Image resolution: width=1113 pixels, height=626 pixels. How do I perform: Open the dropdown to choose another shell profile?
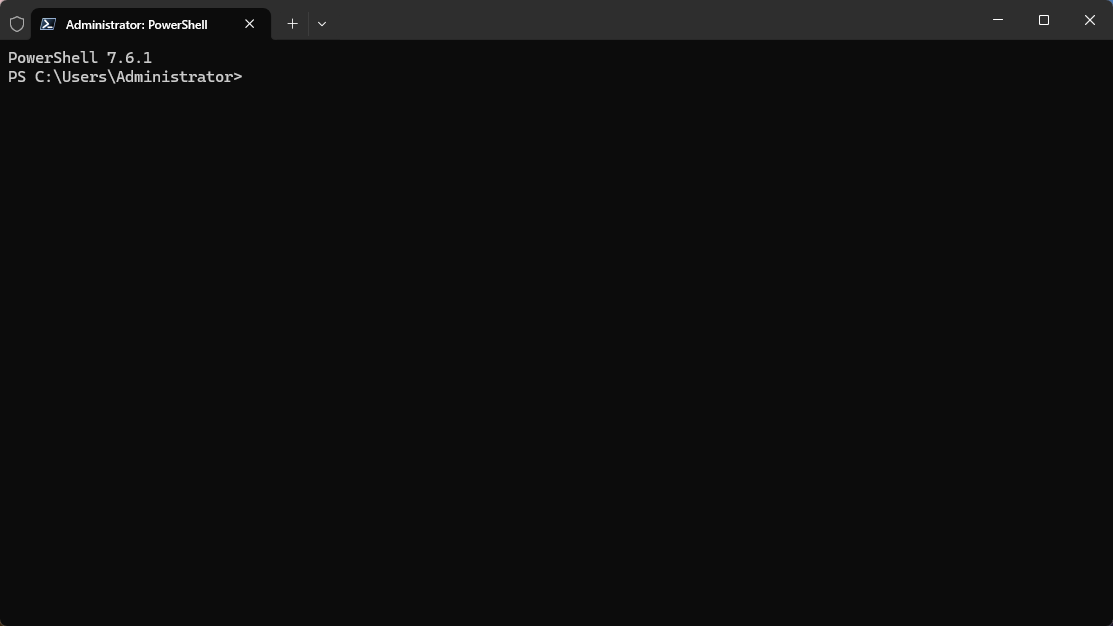321,23
